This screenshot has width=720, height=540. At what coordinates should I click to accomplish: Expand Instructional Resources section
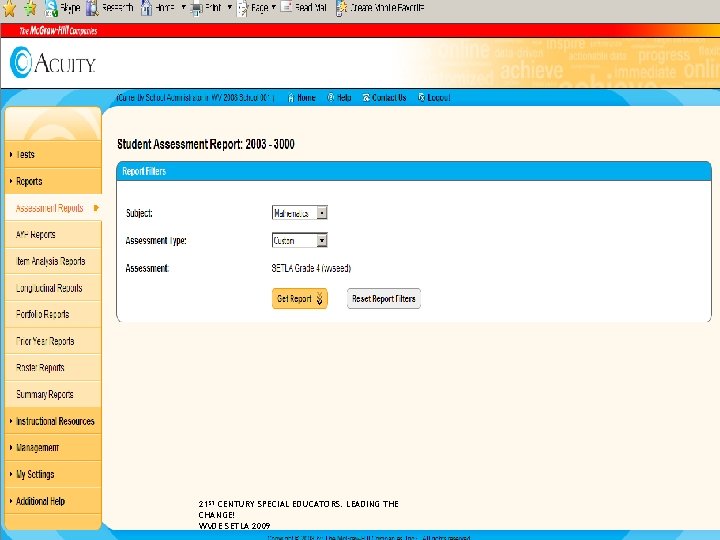point(53,421)
